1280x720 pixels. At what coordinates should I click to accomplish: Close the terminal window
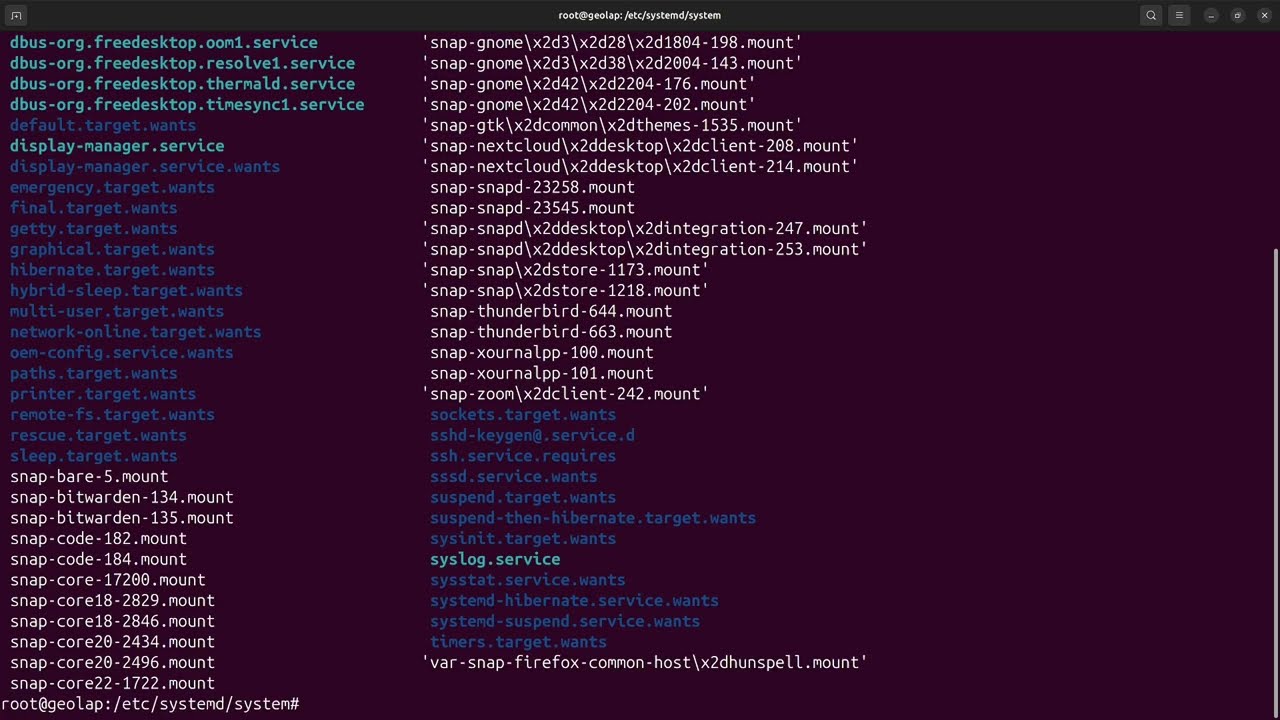1263,15
